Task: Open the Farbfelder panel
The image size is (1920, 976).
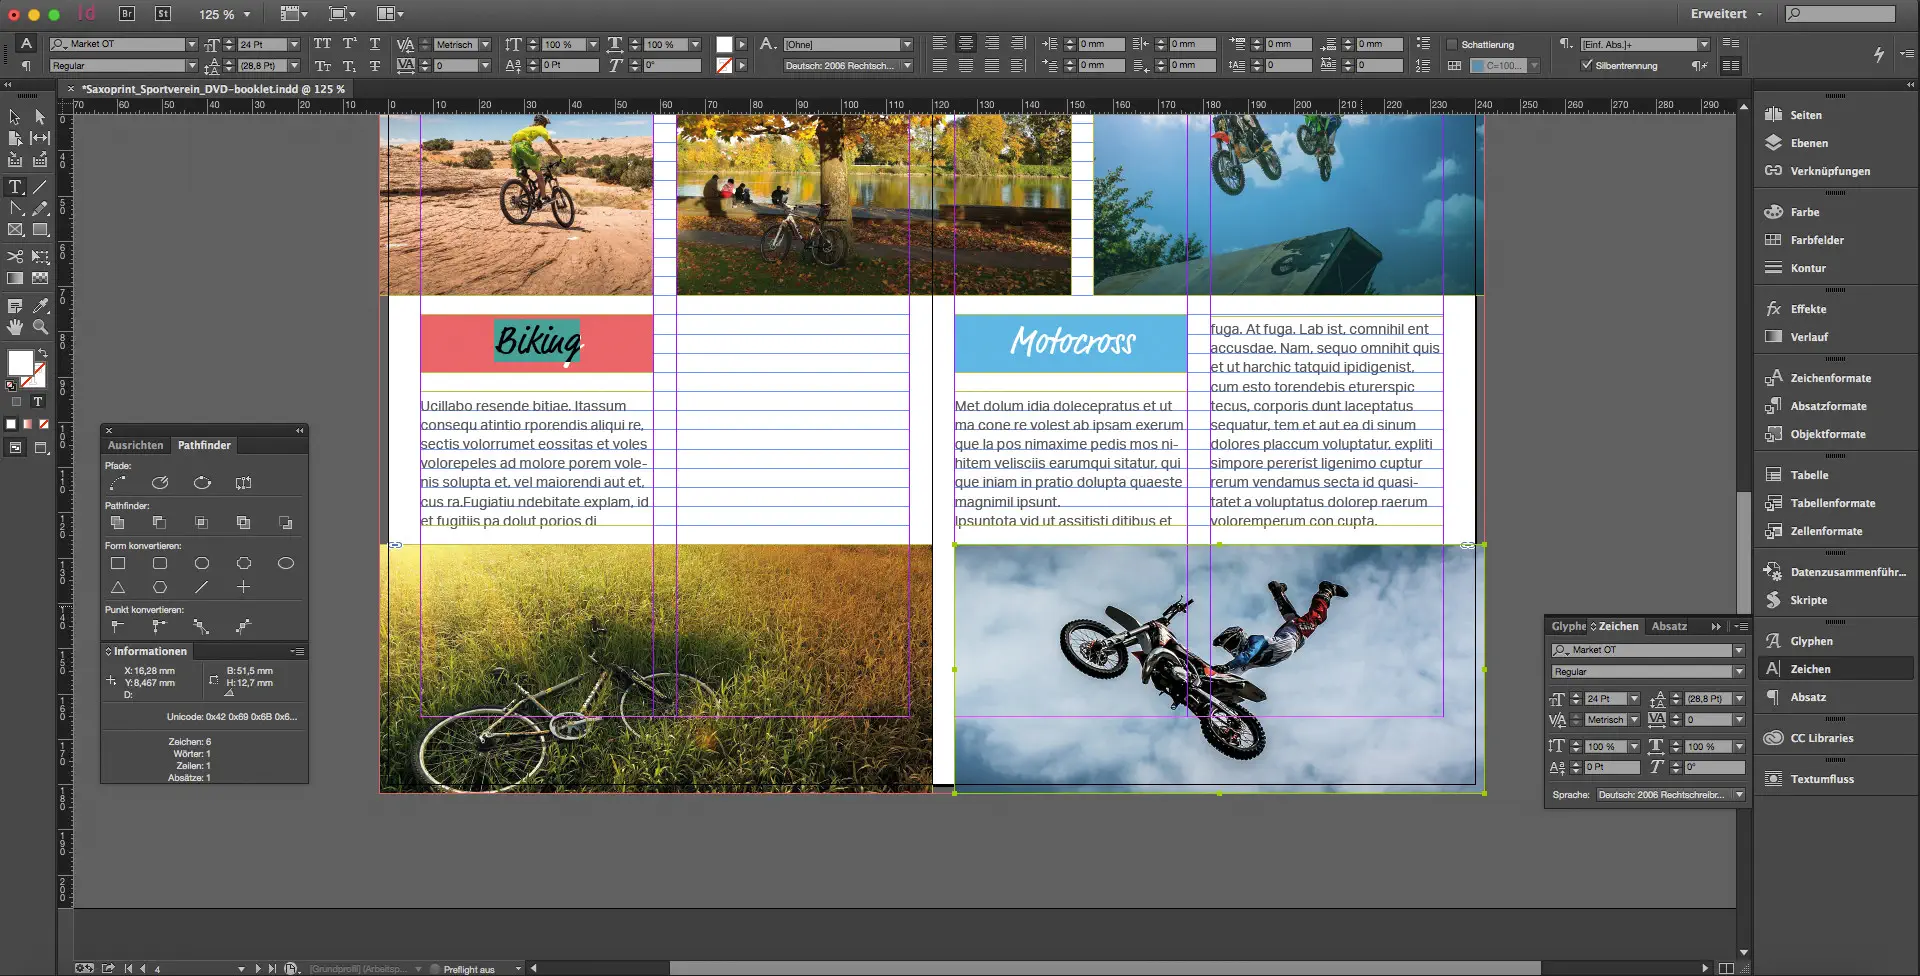Action: click(x=1816, y=240)
